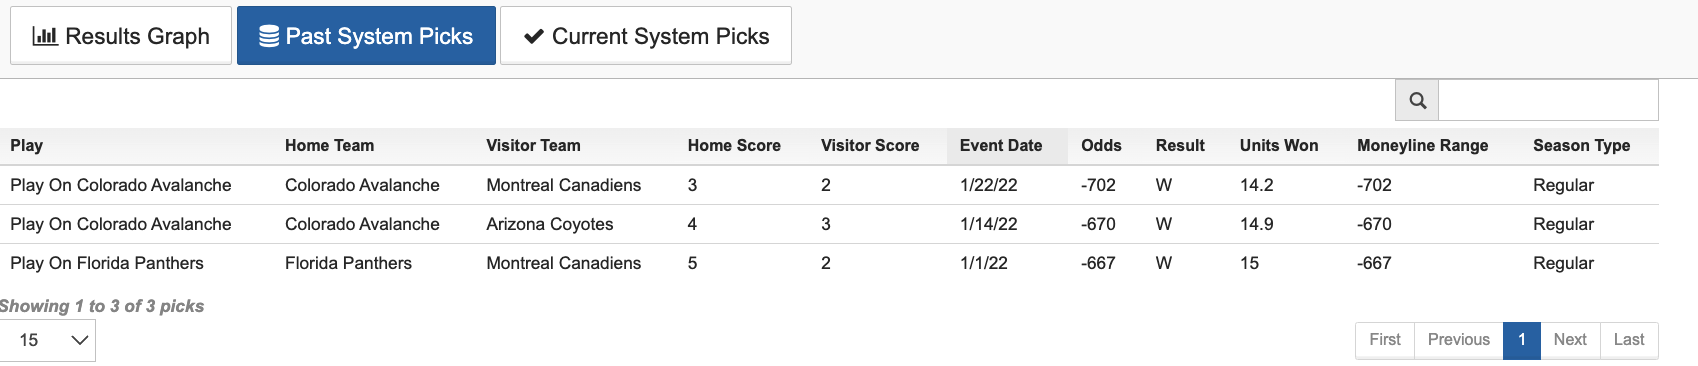Screen dimensions: 1698x366
Task: Go to the First page button
Action: (1385, 340)
